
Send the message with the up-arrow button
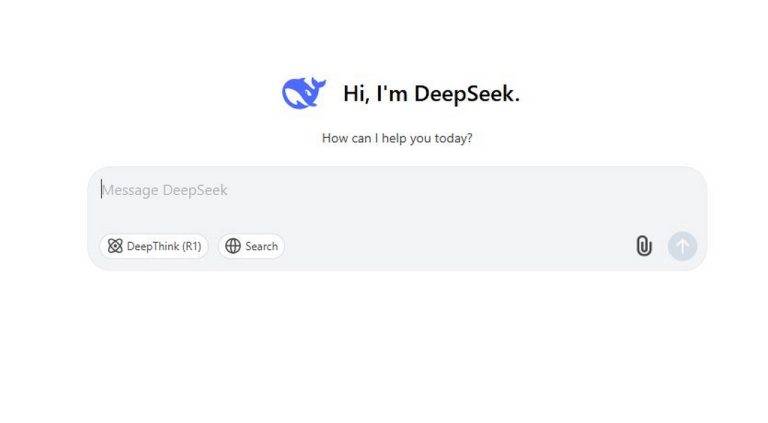coord(682,246)
